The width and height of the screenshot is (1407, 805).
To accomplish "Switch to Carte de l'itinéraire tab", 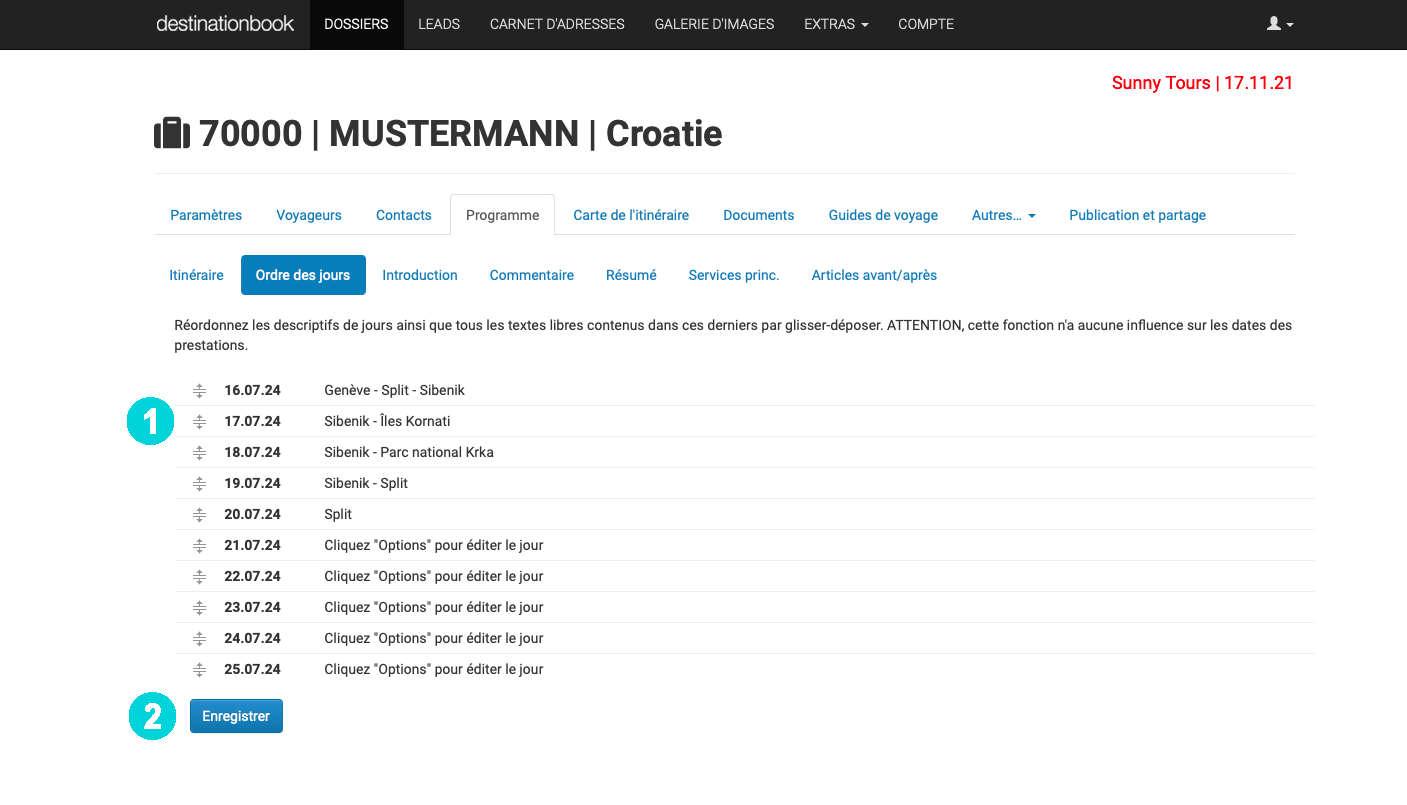I will pyautogui.click(x=631, y=215).
